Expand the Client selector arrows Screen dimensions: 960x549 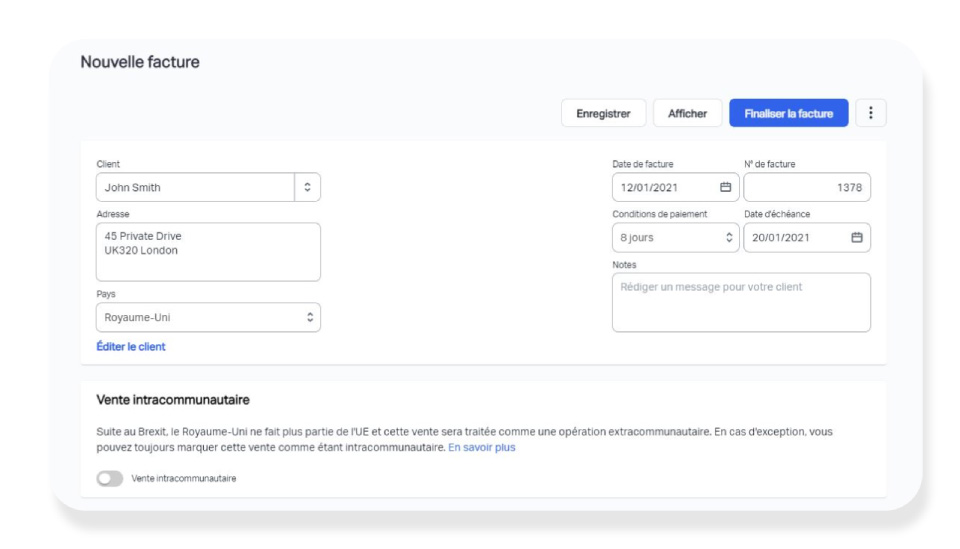coord(307,187)
